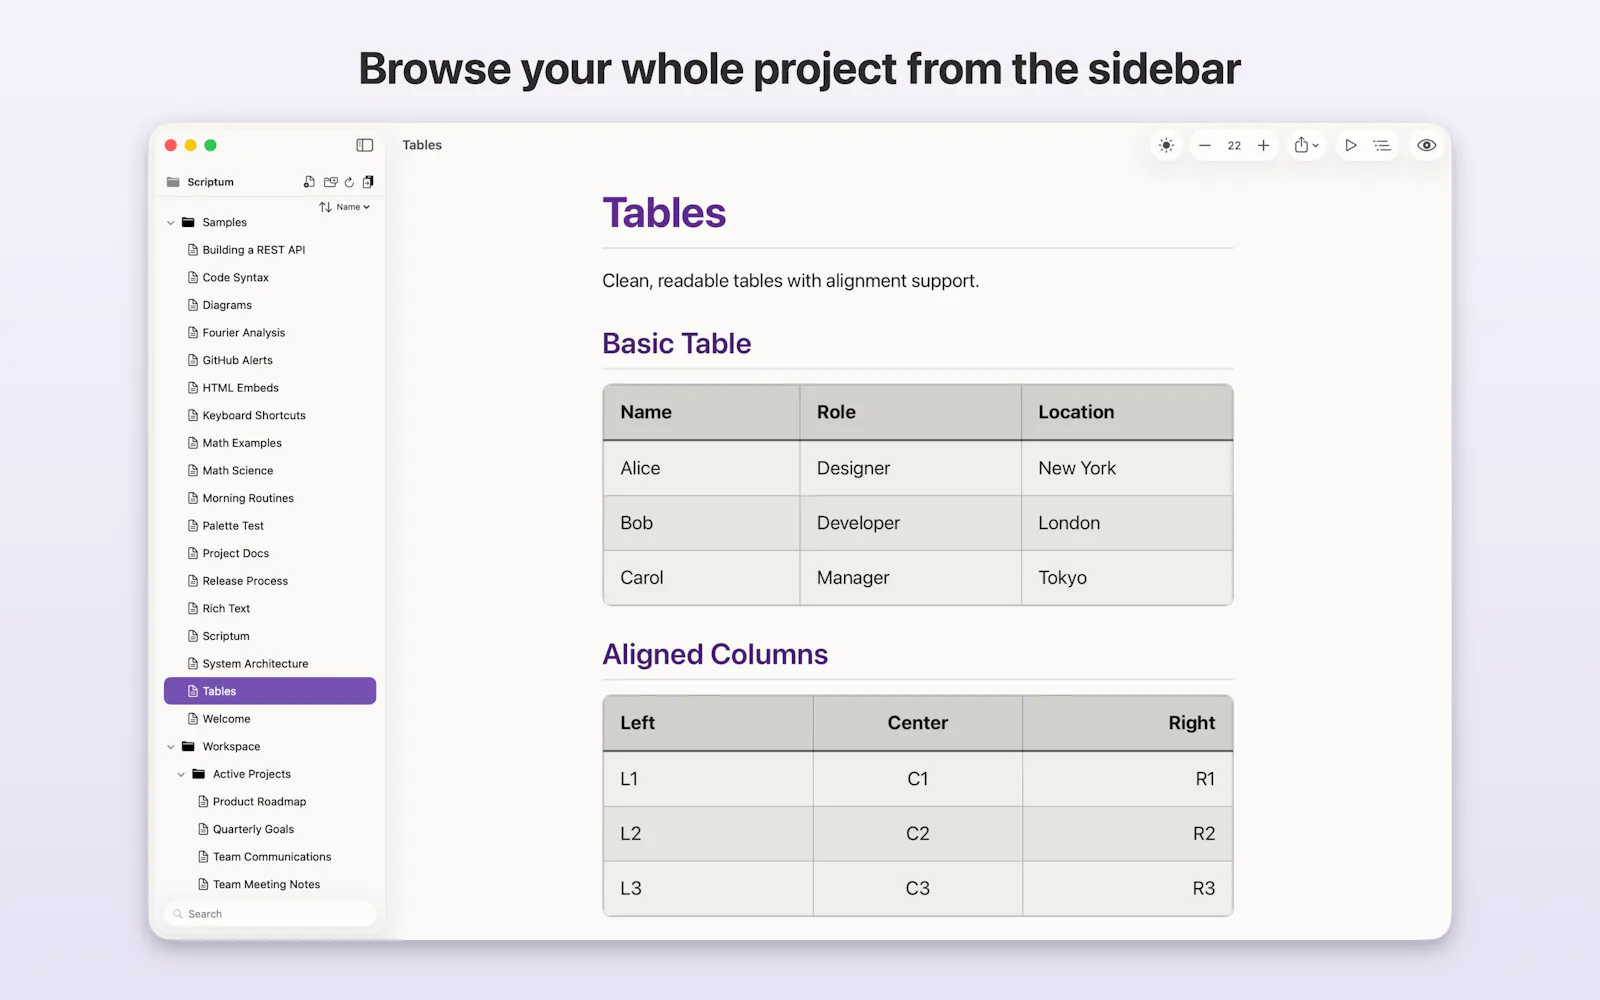Collapse the Workspace folder chevron
1600x1000 pixels.
(x=171, y=747)
